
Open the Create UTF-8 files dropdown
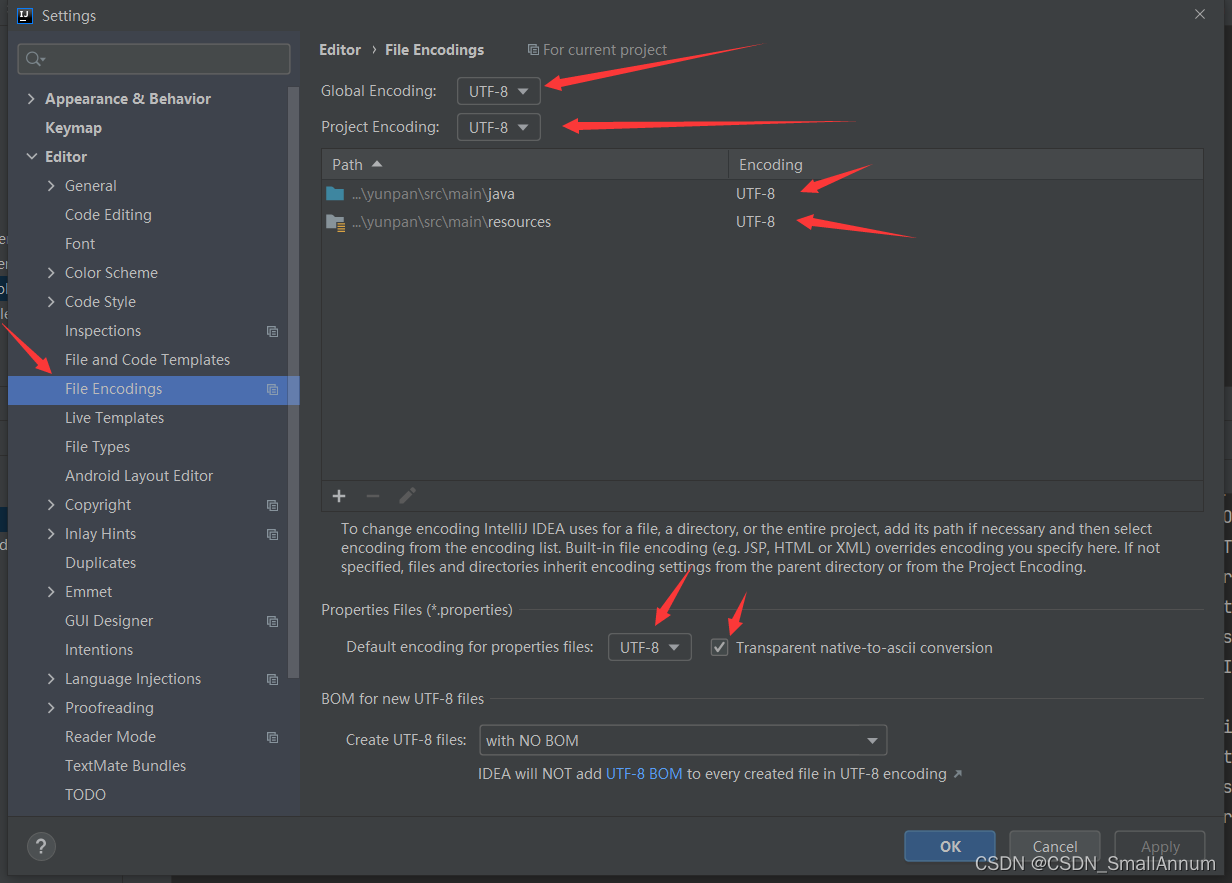683,740
